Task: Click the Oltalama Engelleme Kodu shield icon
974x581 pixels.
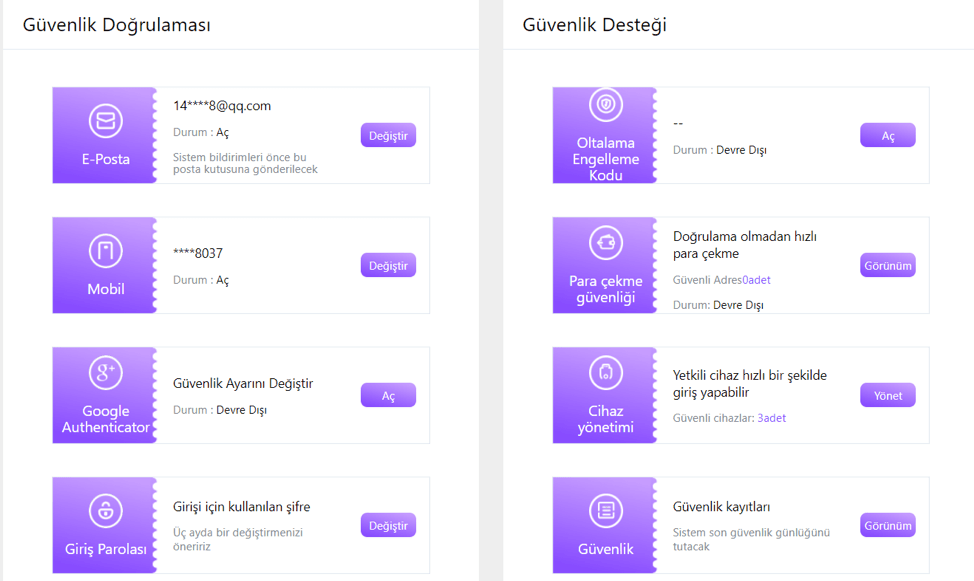Action: (605, 104)
